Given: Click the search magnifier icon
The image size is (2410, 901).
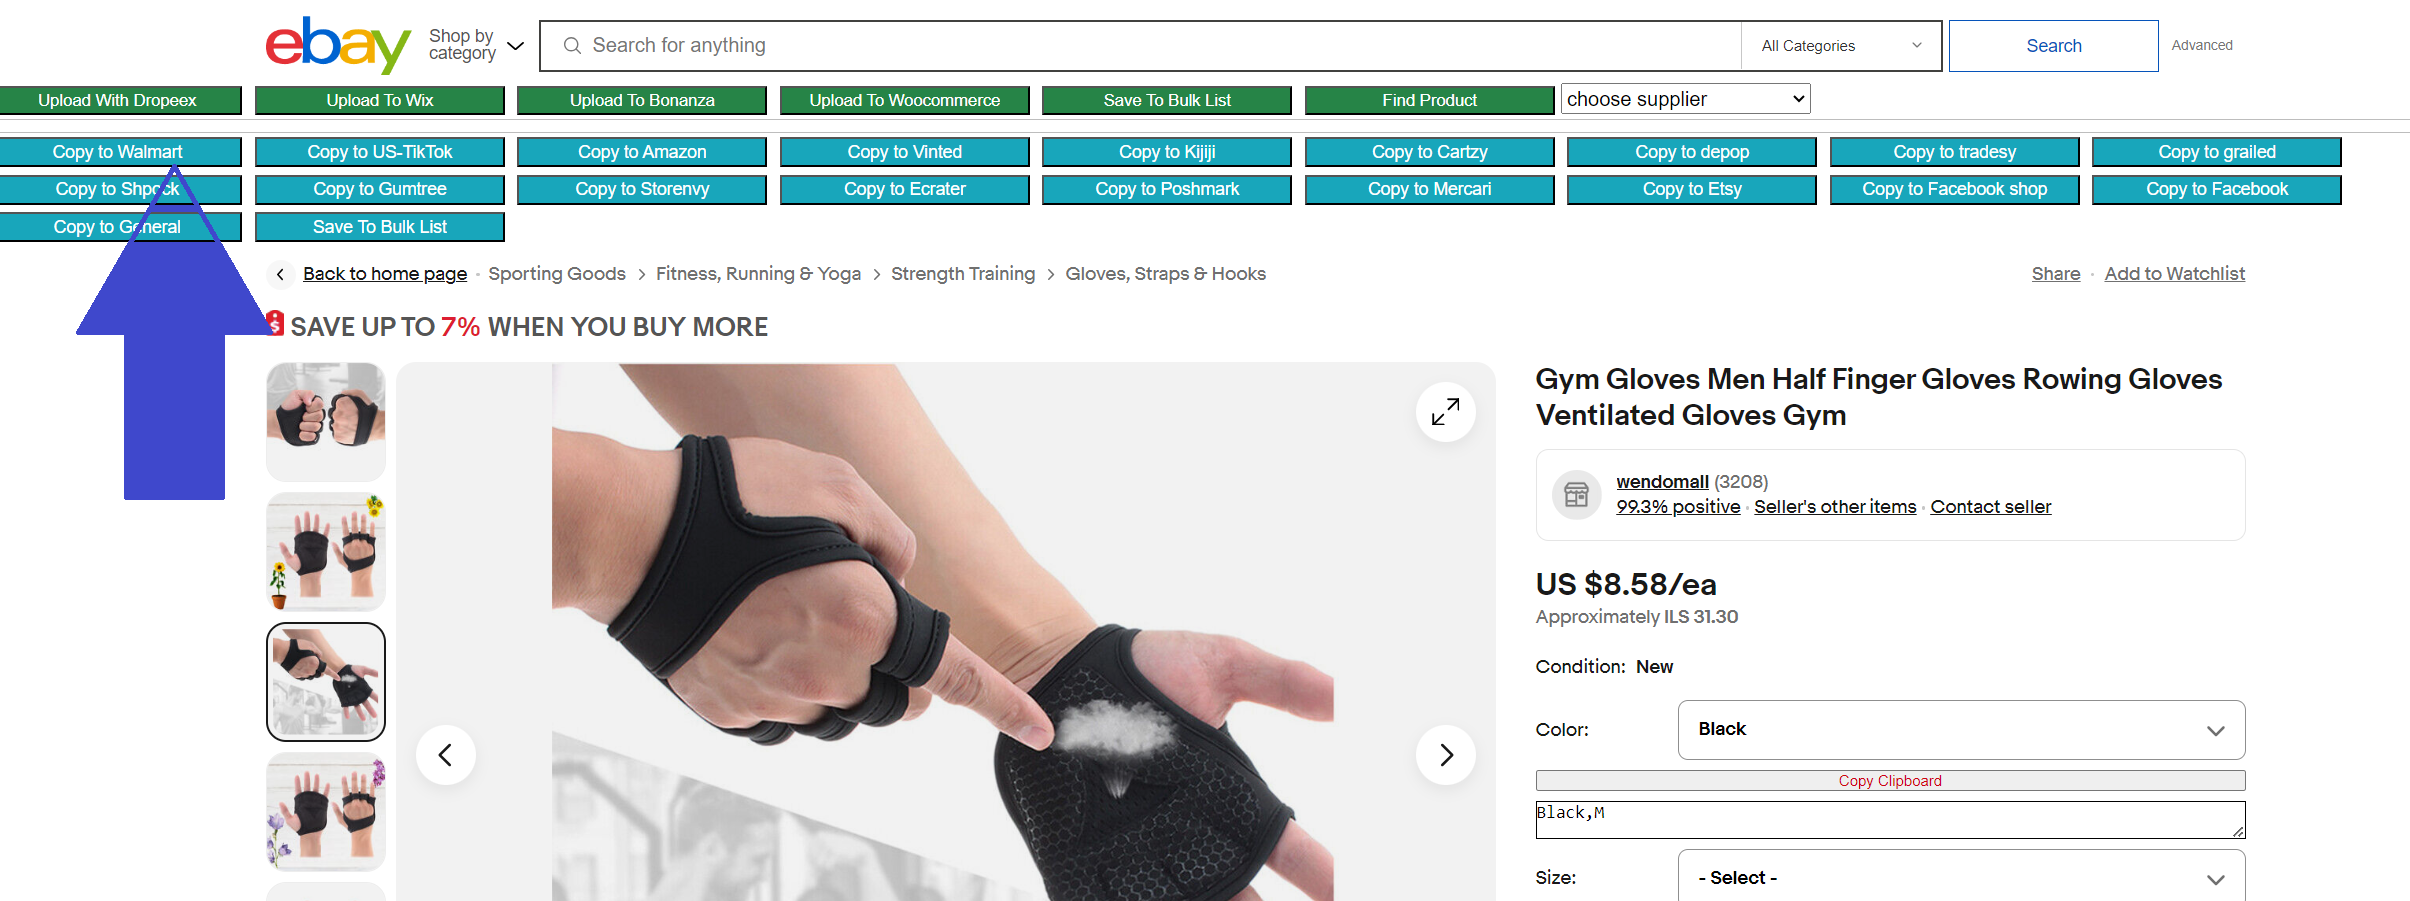Looking at the screenshot, I should click(572, 46).
